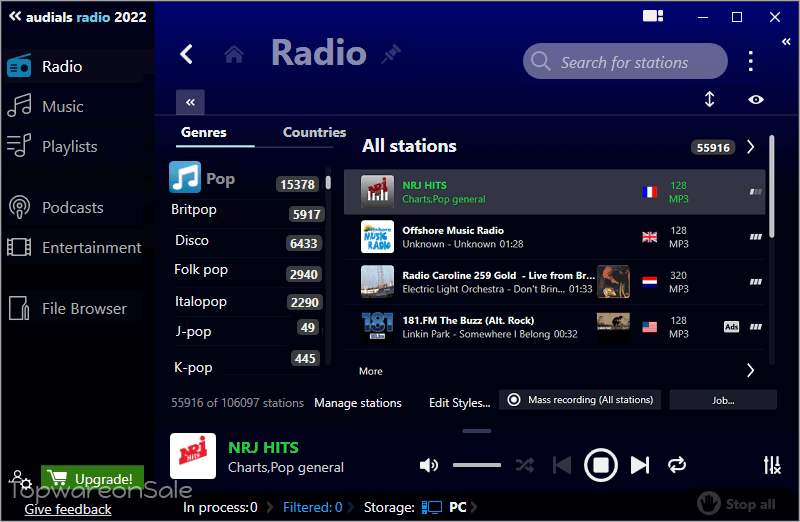The height and width of the screenshot is (522, 800).
Task: Play Offshore Music Radio station
Action: click(555, 237)
